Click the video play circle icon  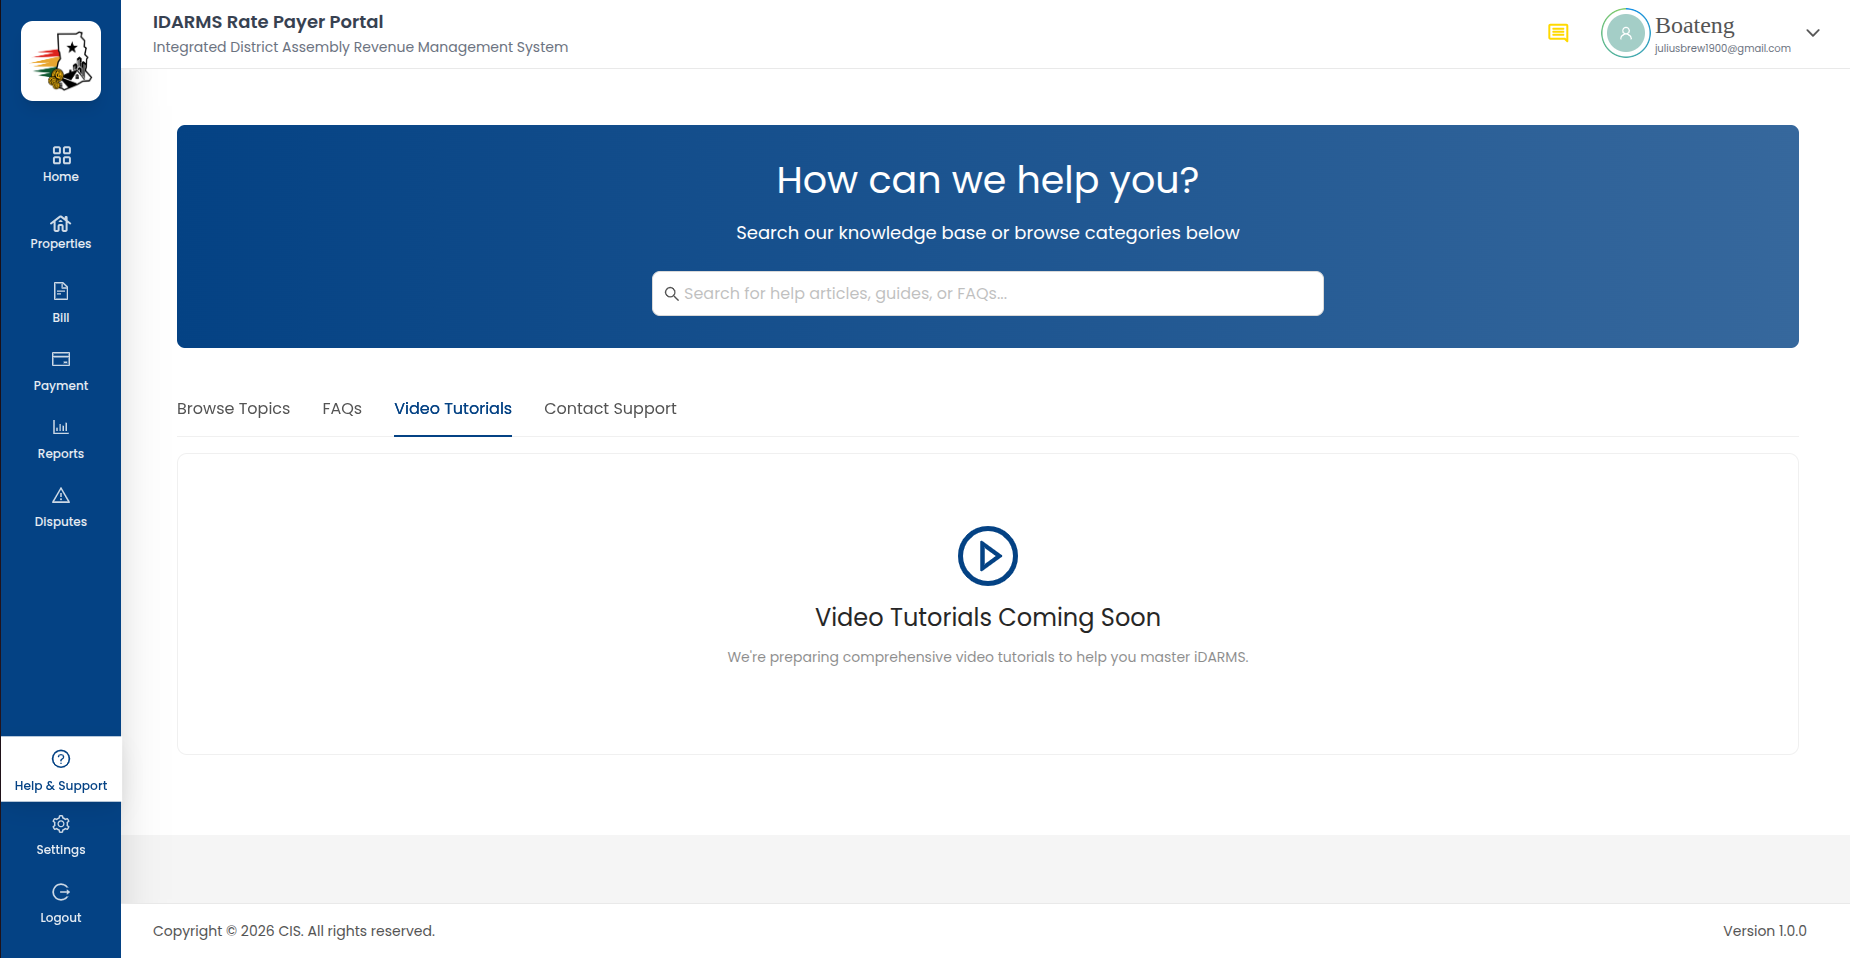(988, 556)
